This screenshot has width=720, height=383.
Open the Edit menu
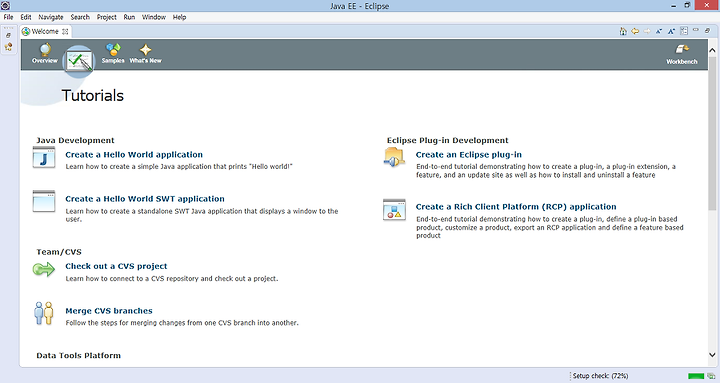click(26, 17)
